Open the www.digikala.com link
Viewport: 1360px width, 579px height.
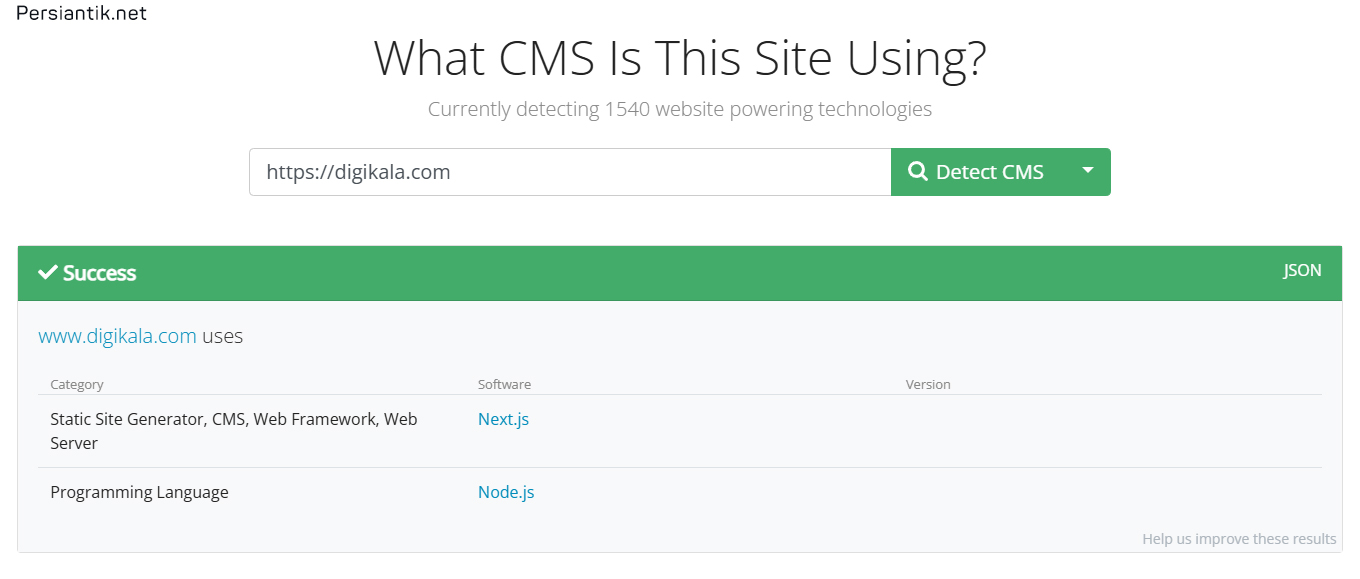(x=117, y=336)
